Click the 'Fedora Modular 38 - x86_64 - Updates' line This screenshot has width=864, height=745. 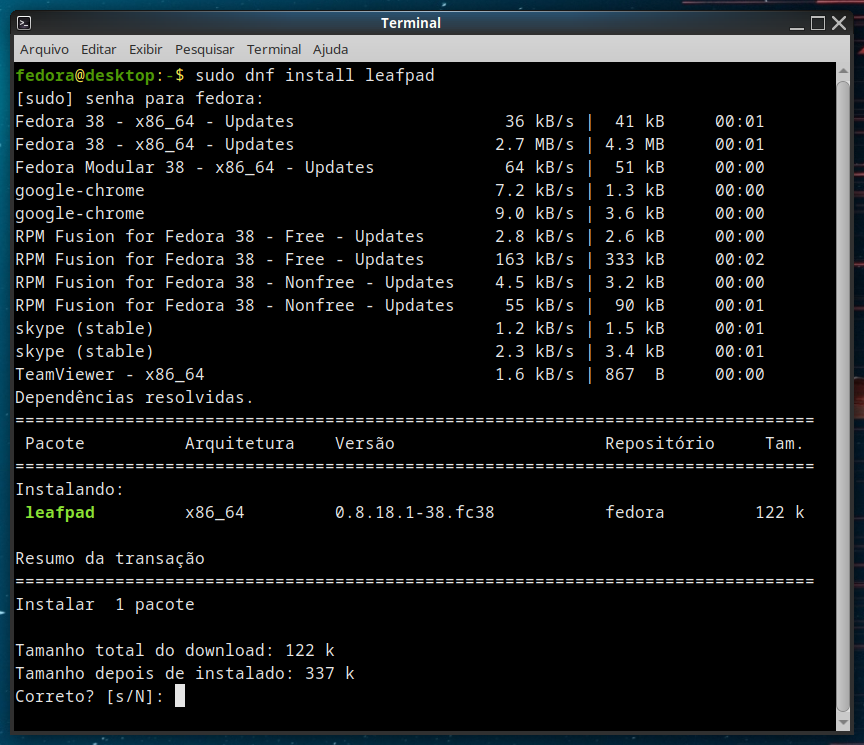click(195, 168)
